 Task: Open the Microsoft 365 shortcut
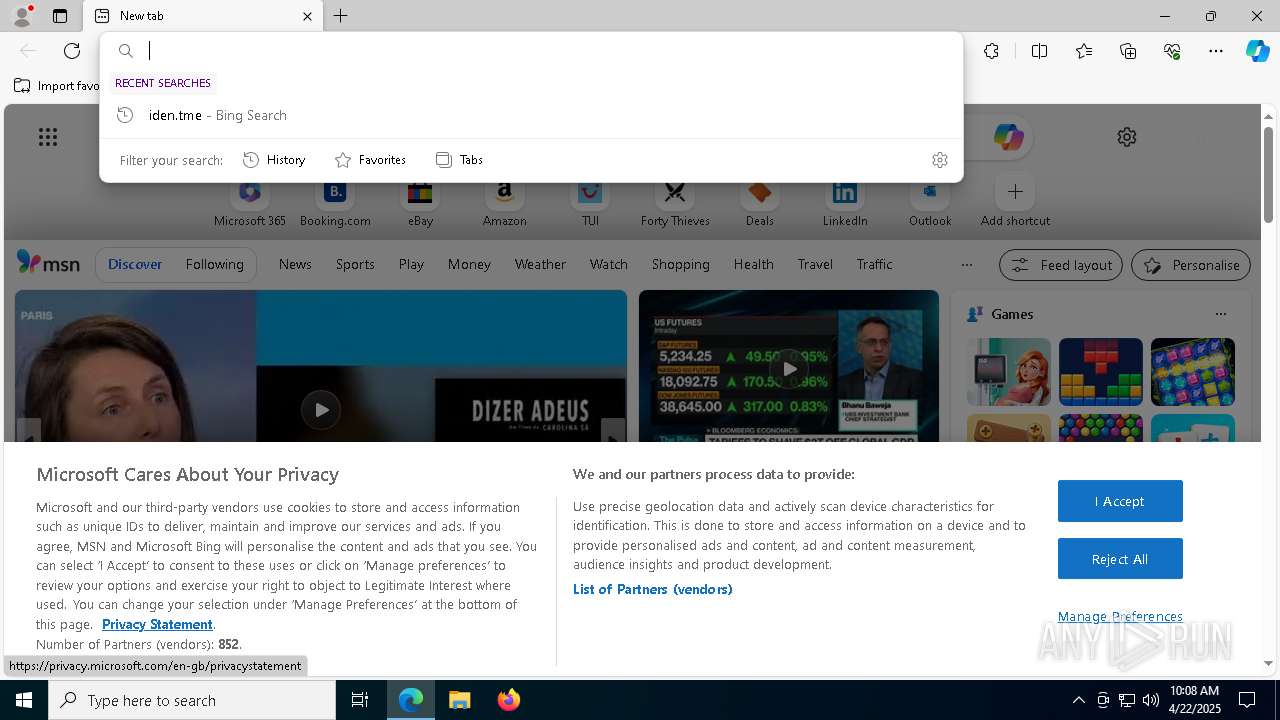[x=250, y=203]
